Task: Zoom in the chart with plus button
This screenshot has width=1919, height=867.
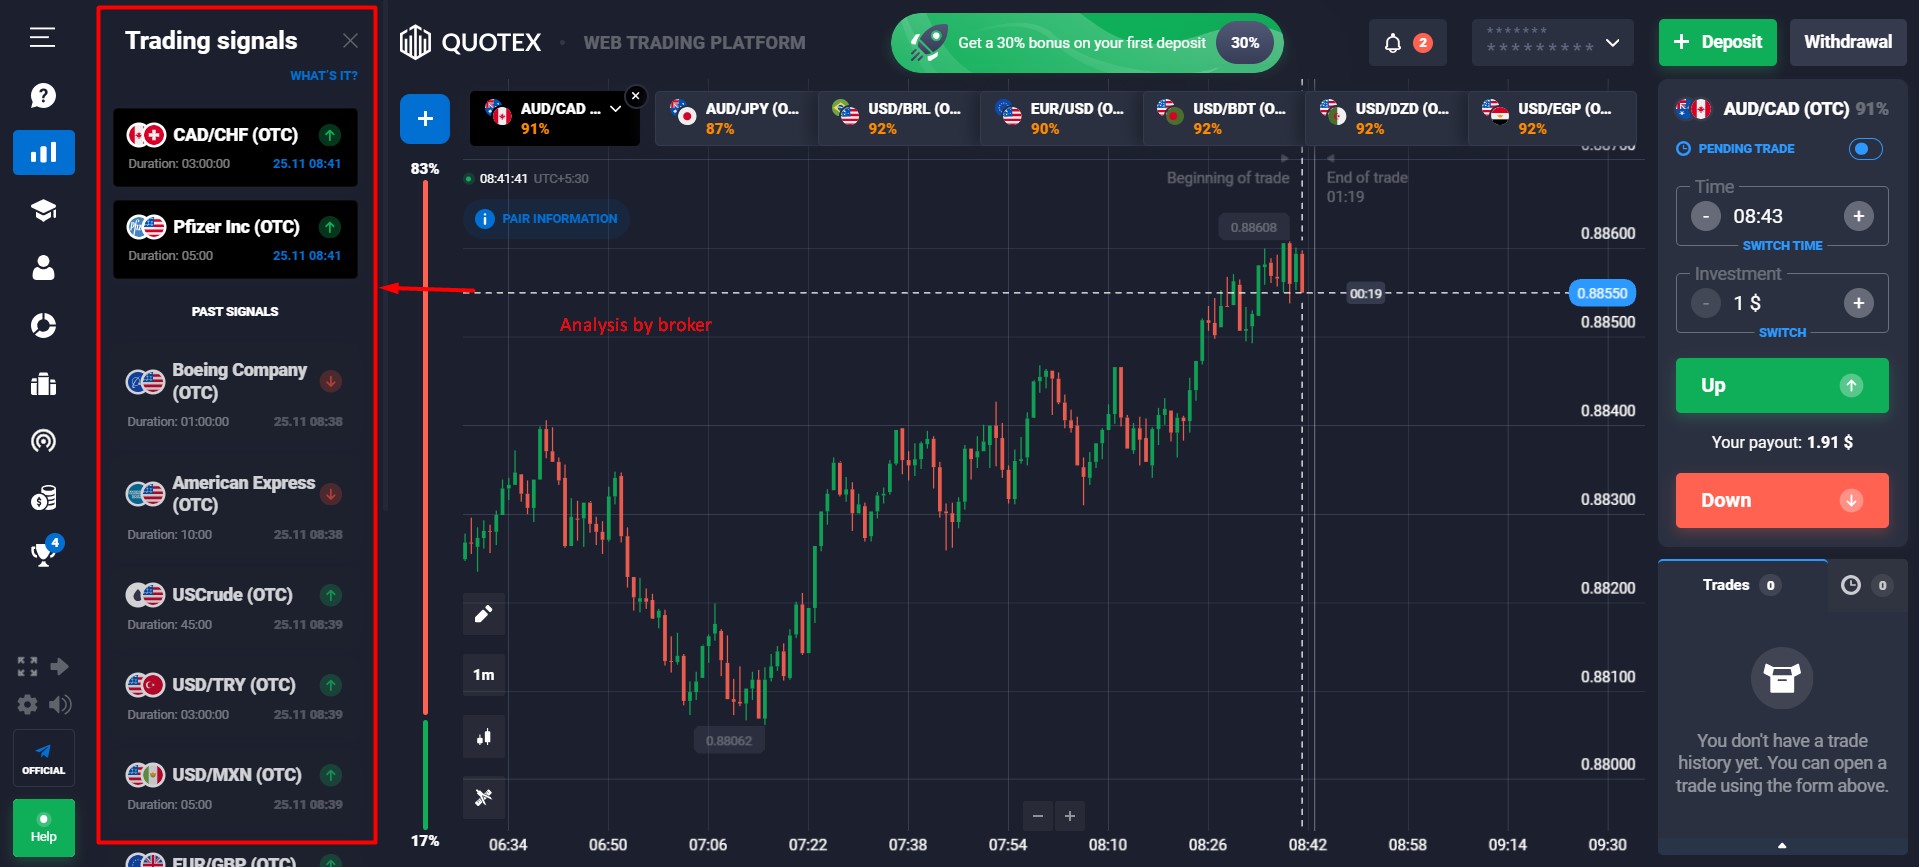Action: [x=1069, y=816]
